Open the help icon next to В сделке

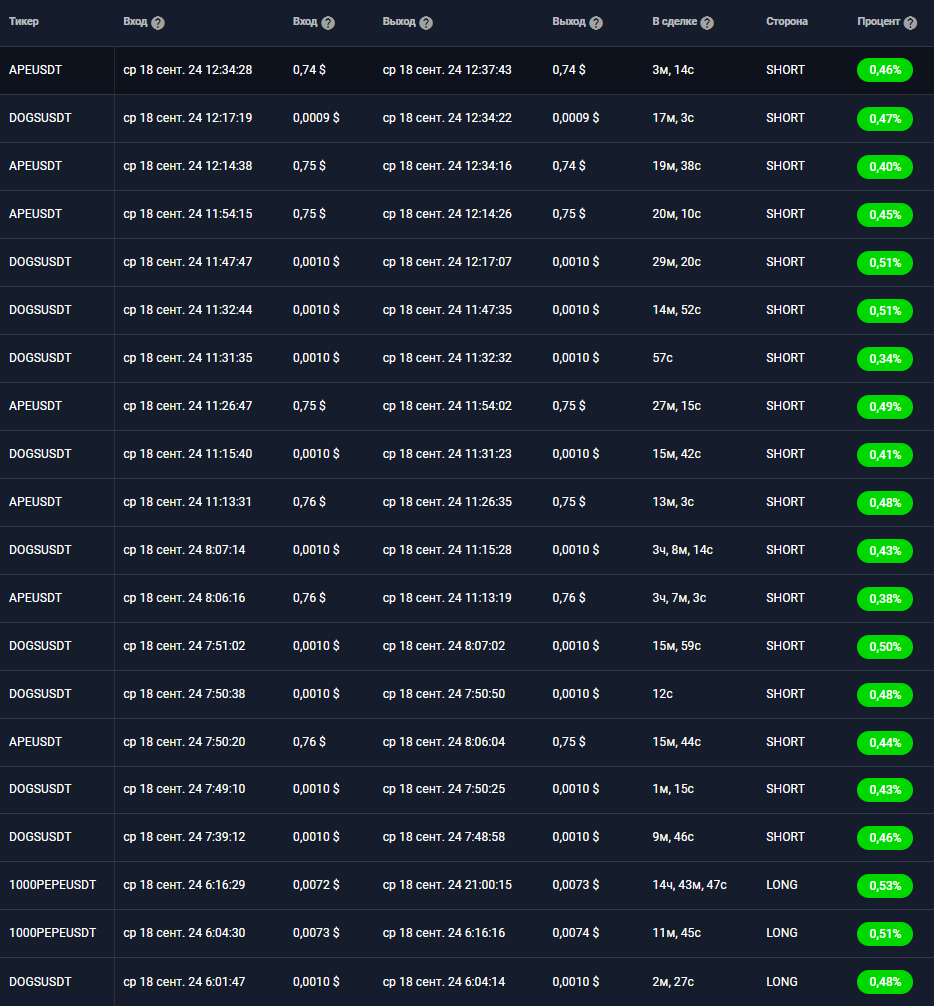pyautogui.click(x=707, y=23)
